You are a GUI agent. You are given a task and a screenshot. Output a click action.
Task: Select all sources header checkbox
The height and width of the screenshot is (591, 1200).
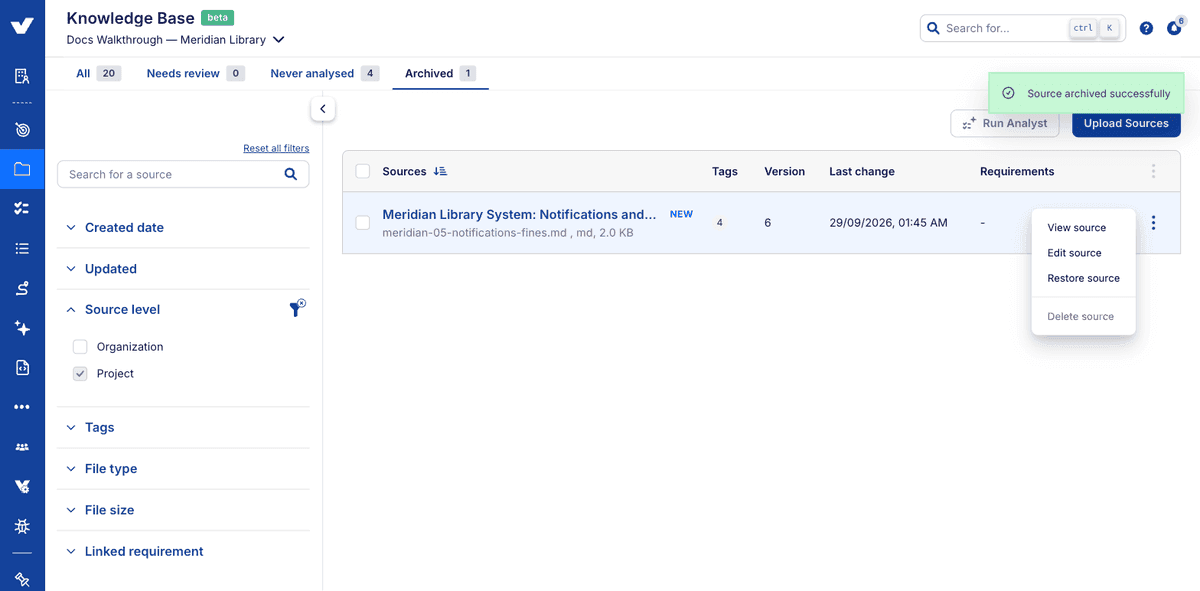click(362, 172)
